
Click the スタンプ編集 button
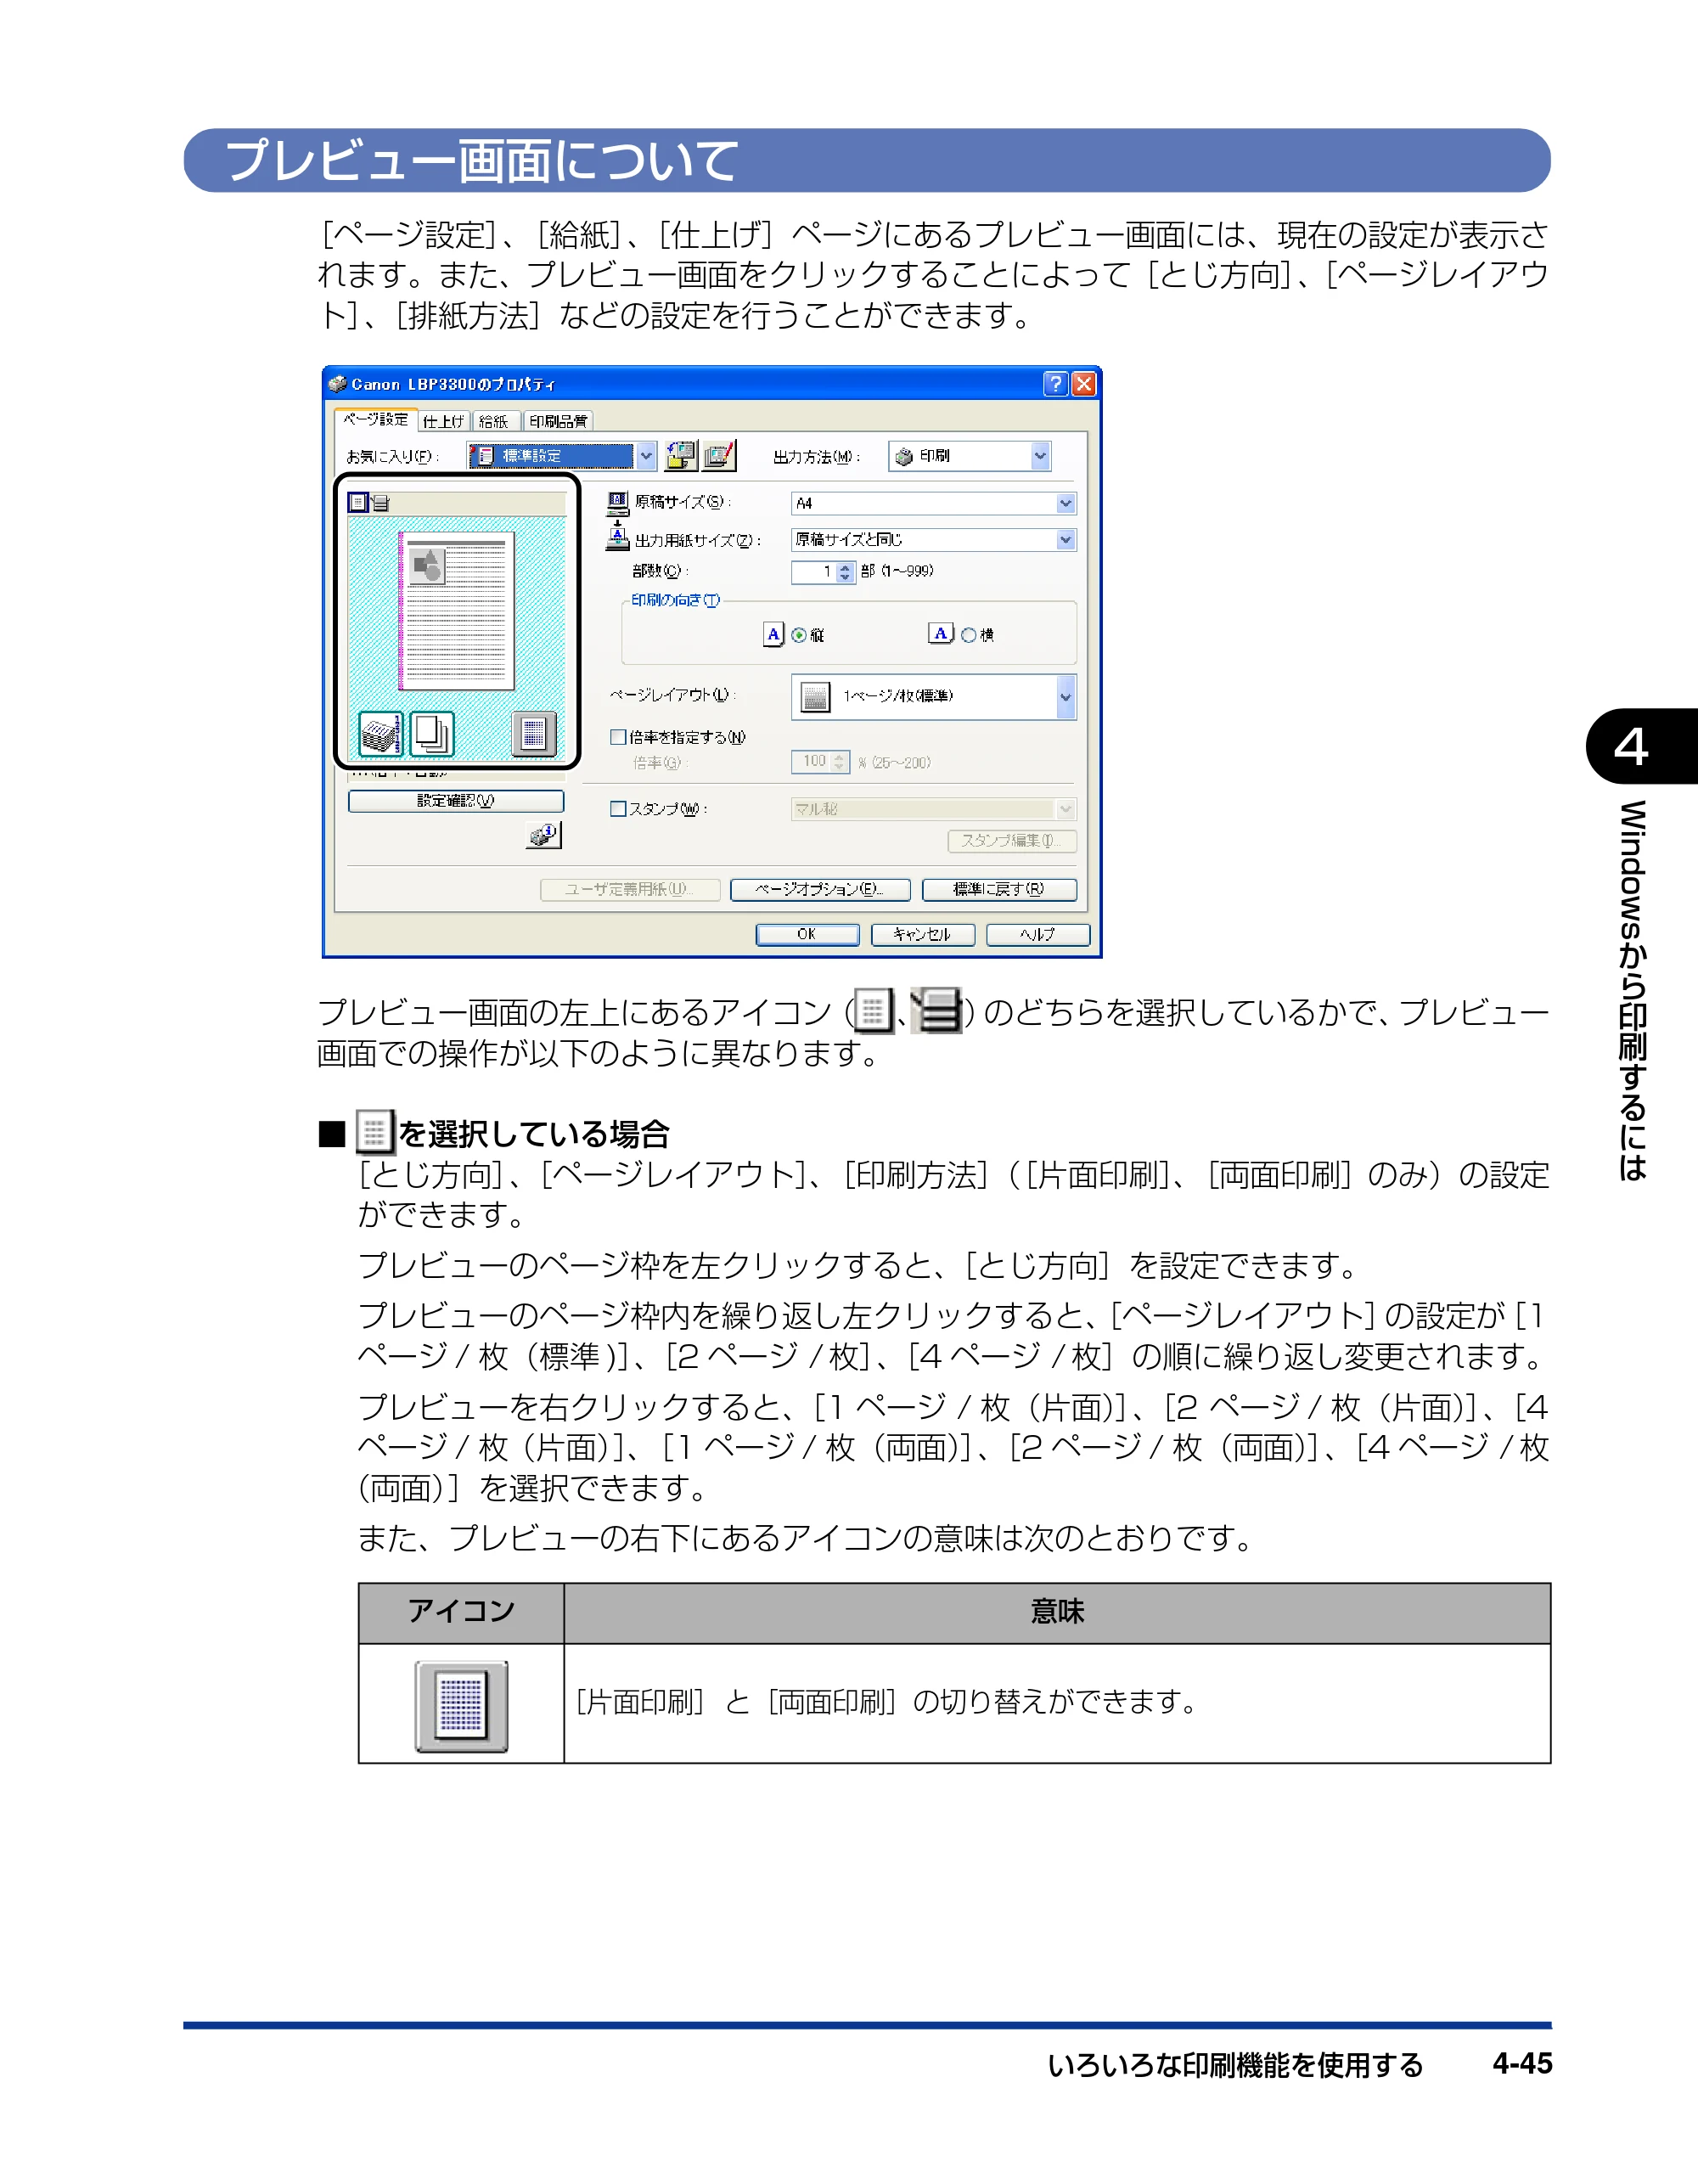pos(1012,841)
